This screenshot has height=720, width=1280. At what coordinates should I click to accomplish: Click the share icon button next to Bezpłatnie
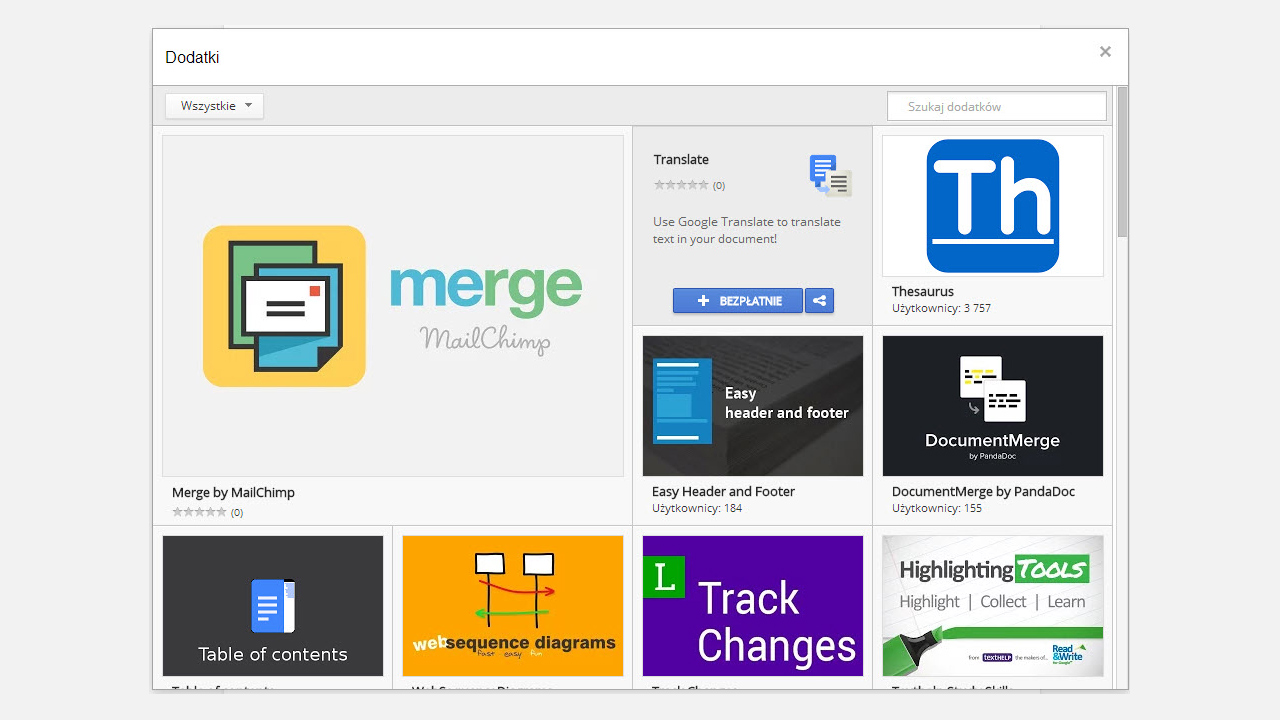[x=819, y=301]
